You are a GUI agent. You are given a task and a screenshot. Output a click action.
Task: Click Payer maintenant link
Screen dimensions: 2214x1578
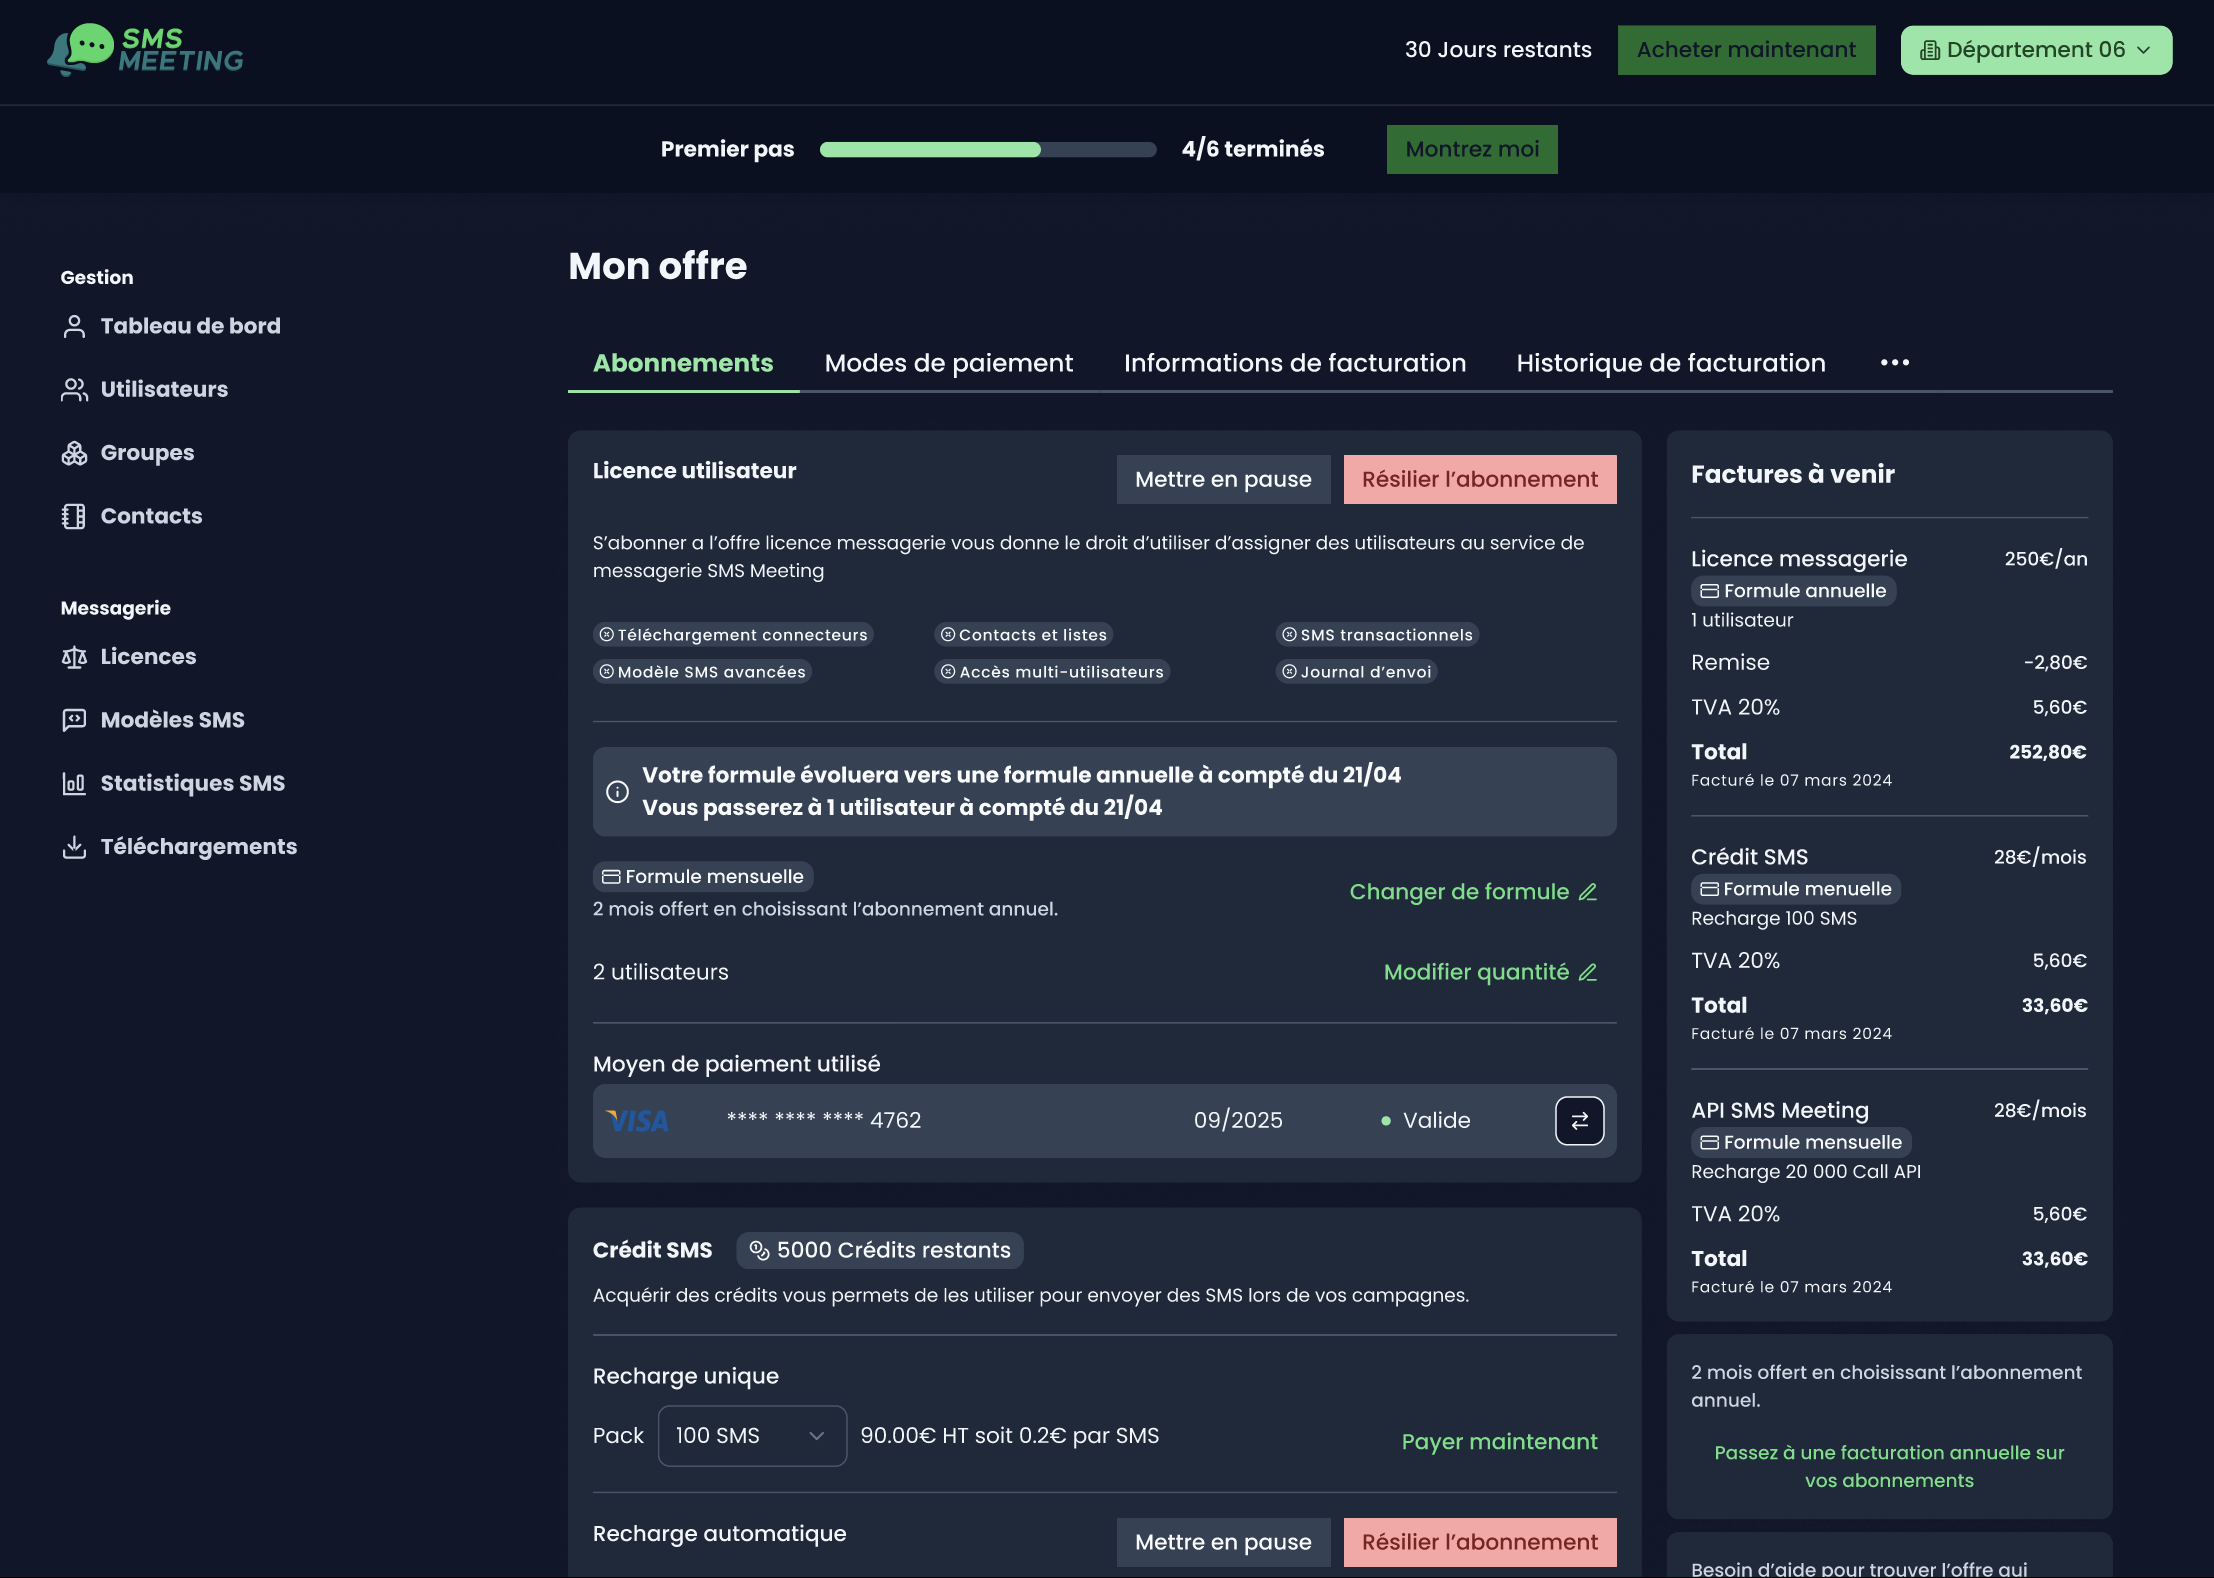coord(1499,1442)
